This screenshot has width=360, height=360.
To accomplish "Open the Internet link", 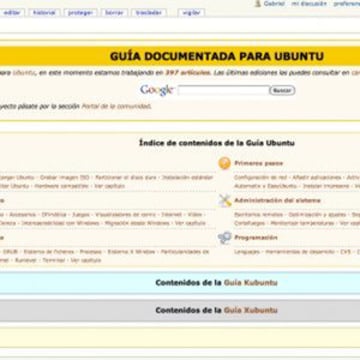I will point(172,215).
